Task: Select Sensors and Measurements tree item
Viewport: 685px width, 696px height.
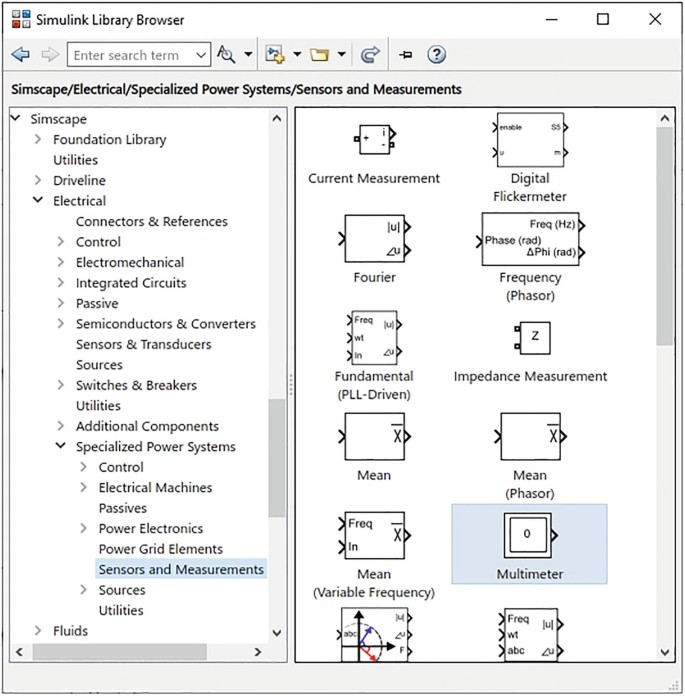Action: 181,569
